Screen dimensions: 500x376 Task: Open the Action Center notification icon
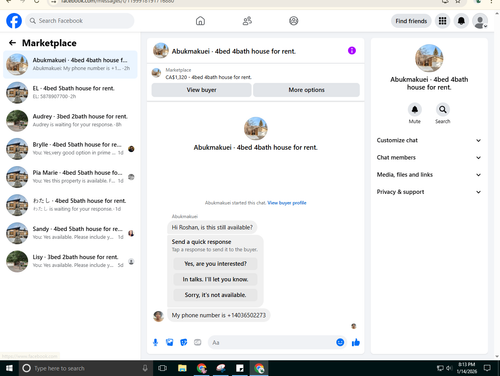(x=487, y=368)
